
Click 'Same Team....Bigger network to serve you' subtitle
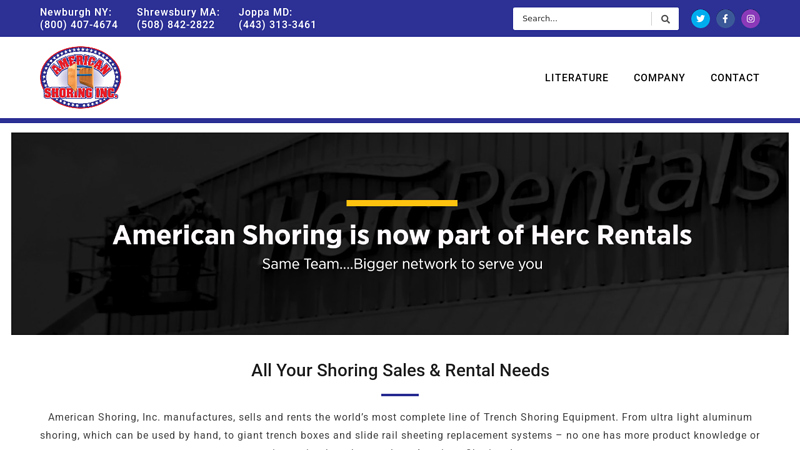402,264
